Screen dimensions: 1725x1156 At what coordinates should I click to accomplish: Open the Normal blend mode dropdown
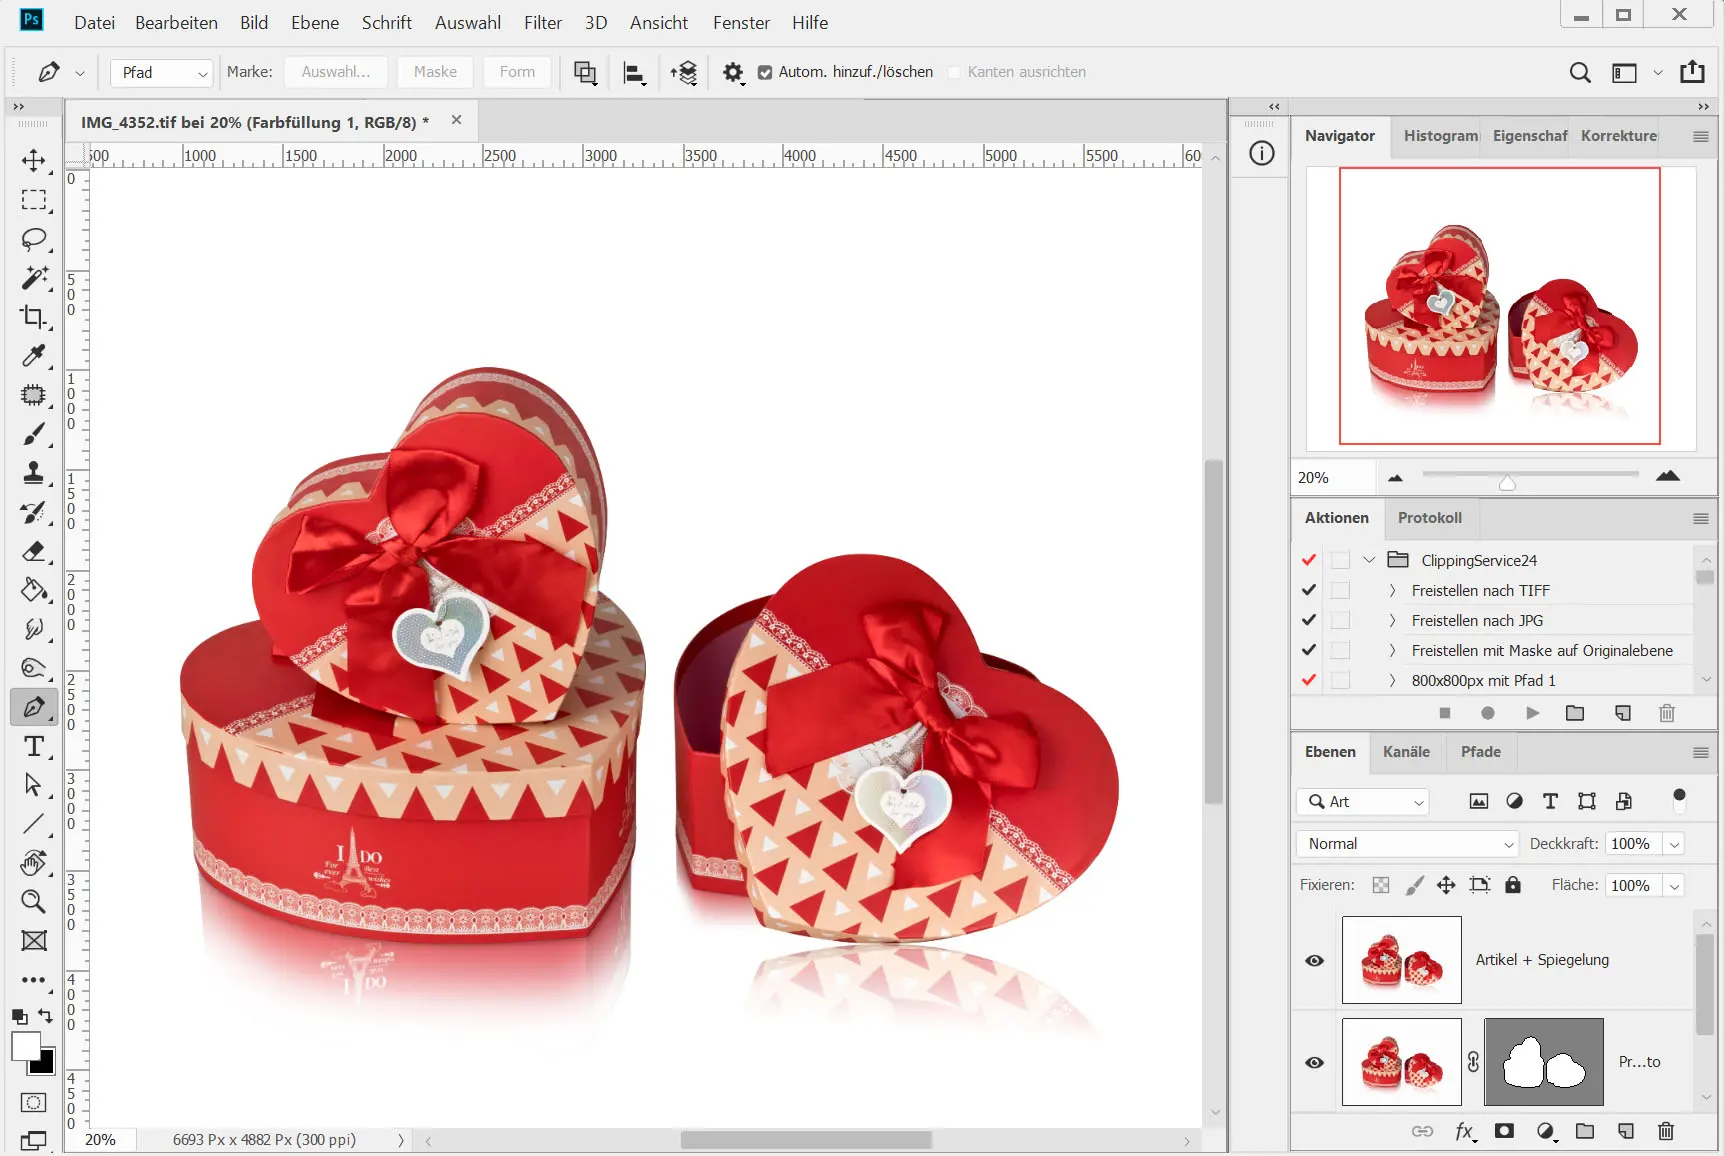[1407, 844]
